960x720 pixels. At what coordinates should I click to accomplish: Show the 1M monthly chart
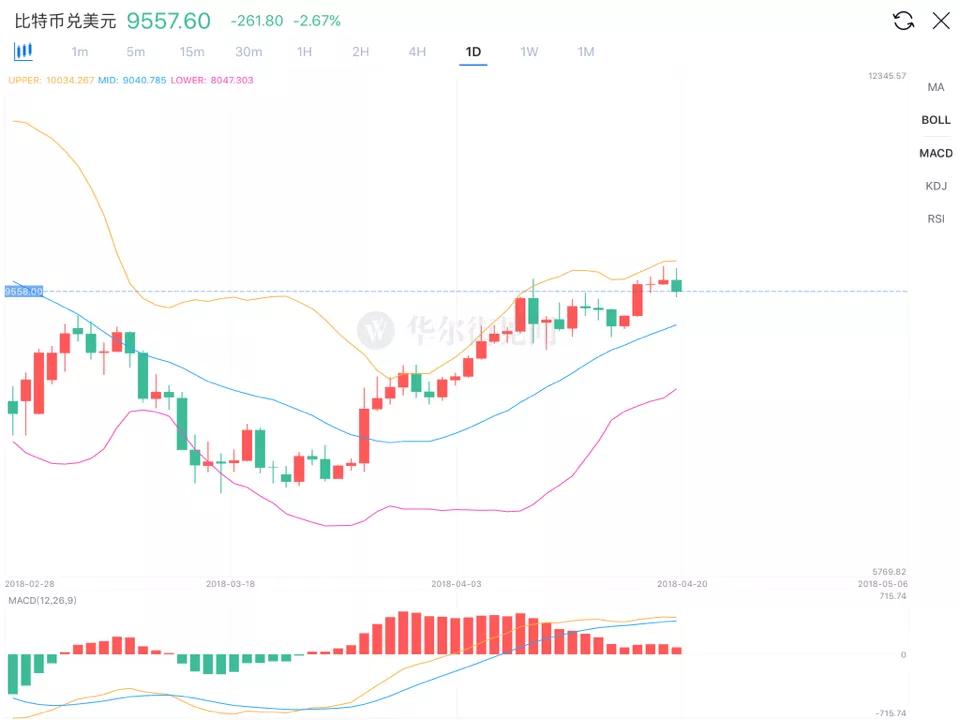coord(586,52)
